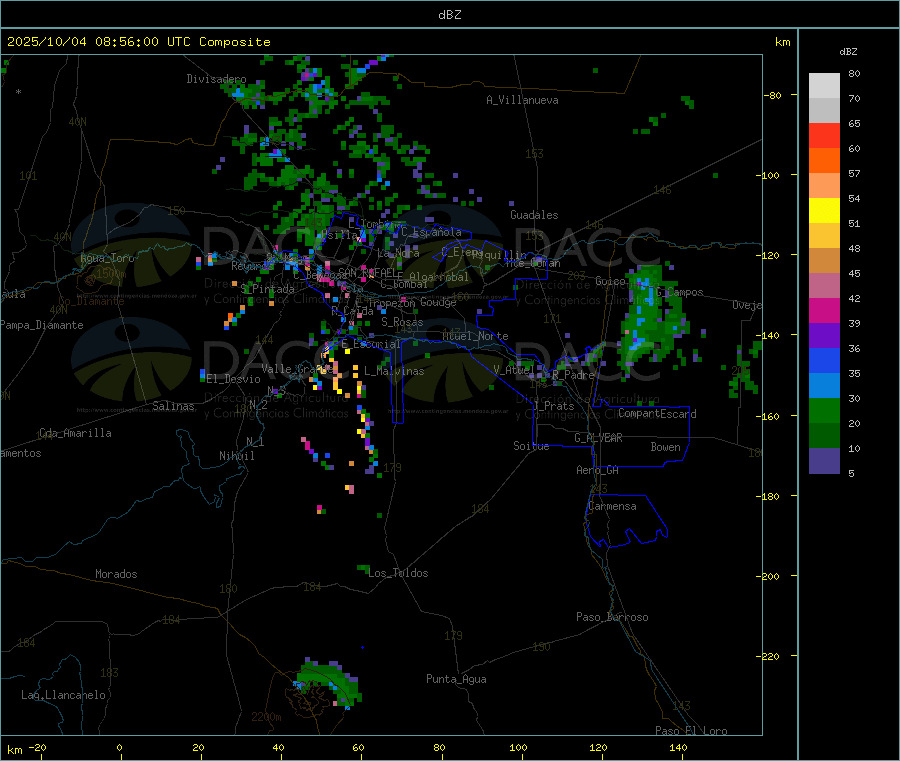Click the timestamp text 2025/10/04 08:56:00 UTC Composite
The width and height of the screenshot is (900, 761).
tap(138, 42)
